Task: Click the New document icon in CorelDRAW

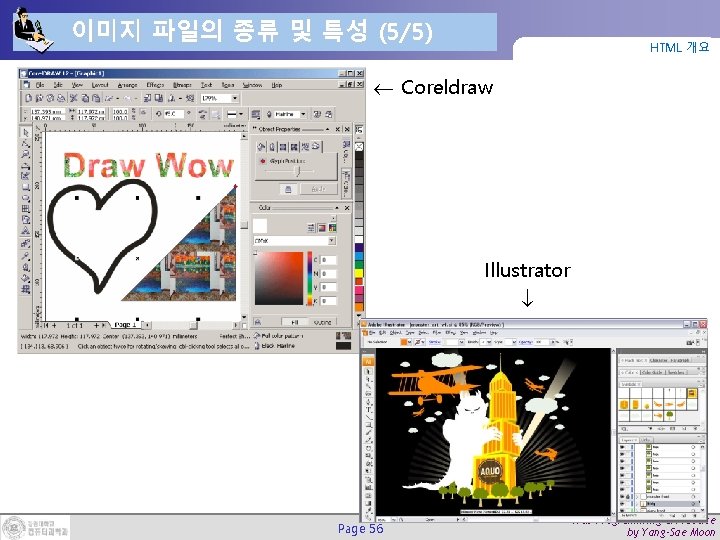Action: 28,98
